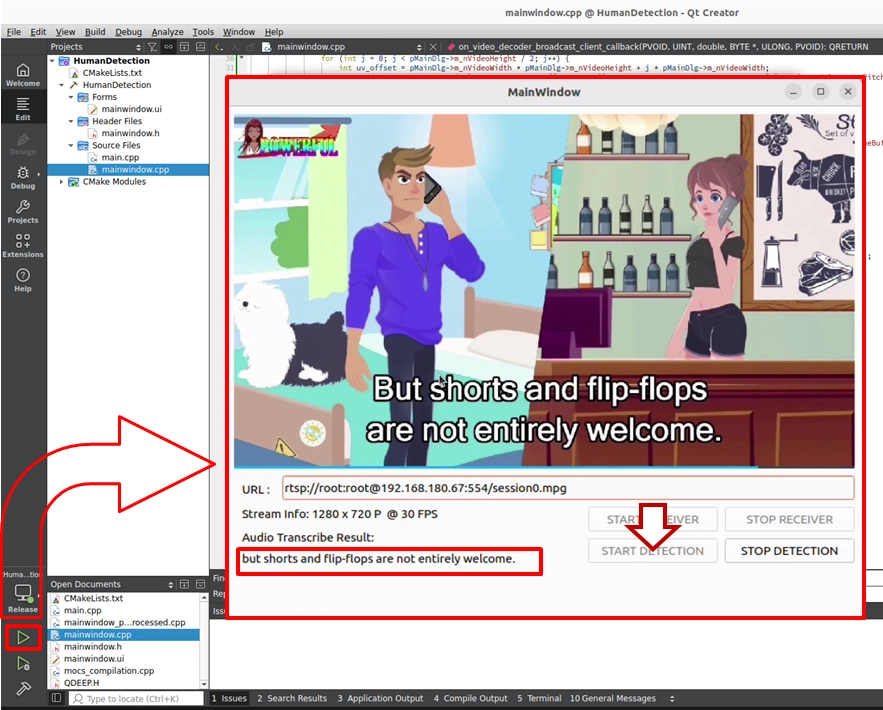Start debugging with the debug-run button

[23, 663]
